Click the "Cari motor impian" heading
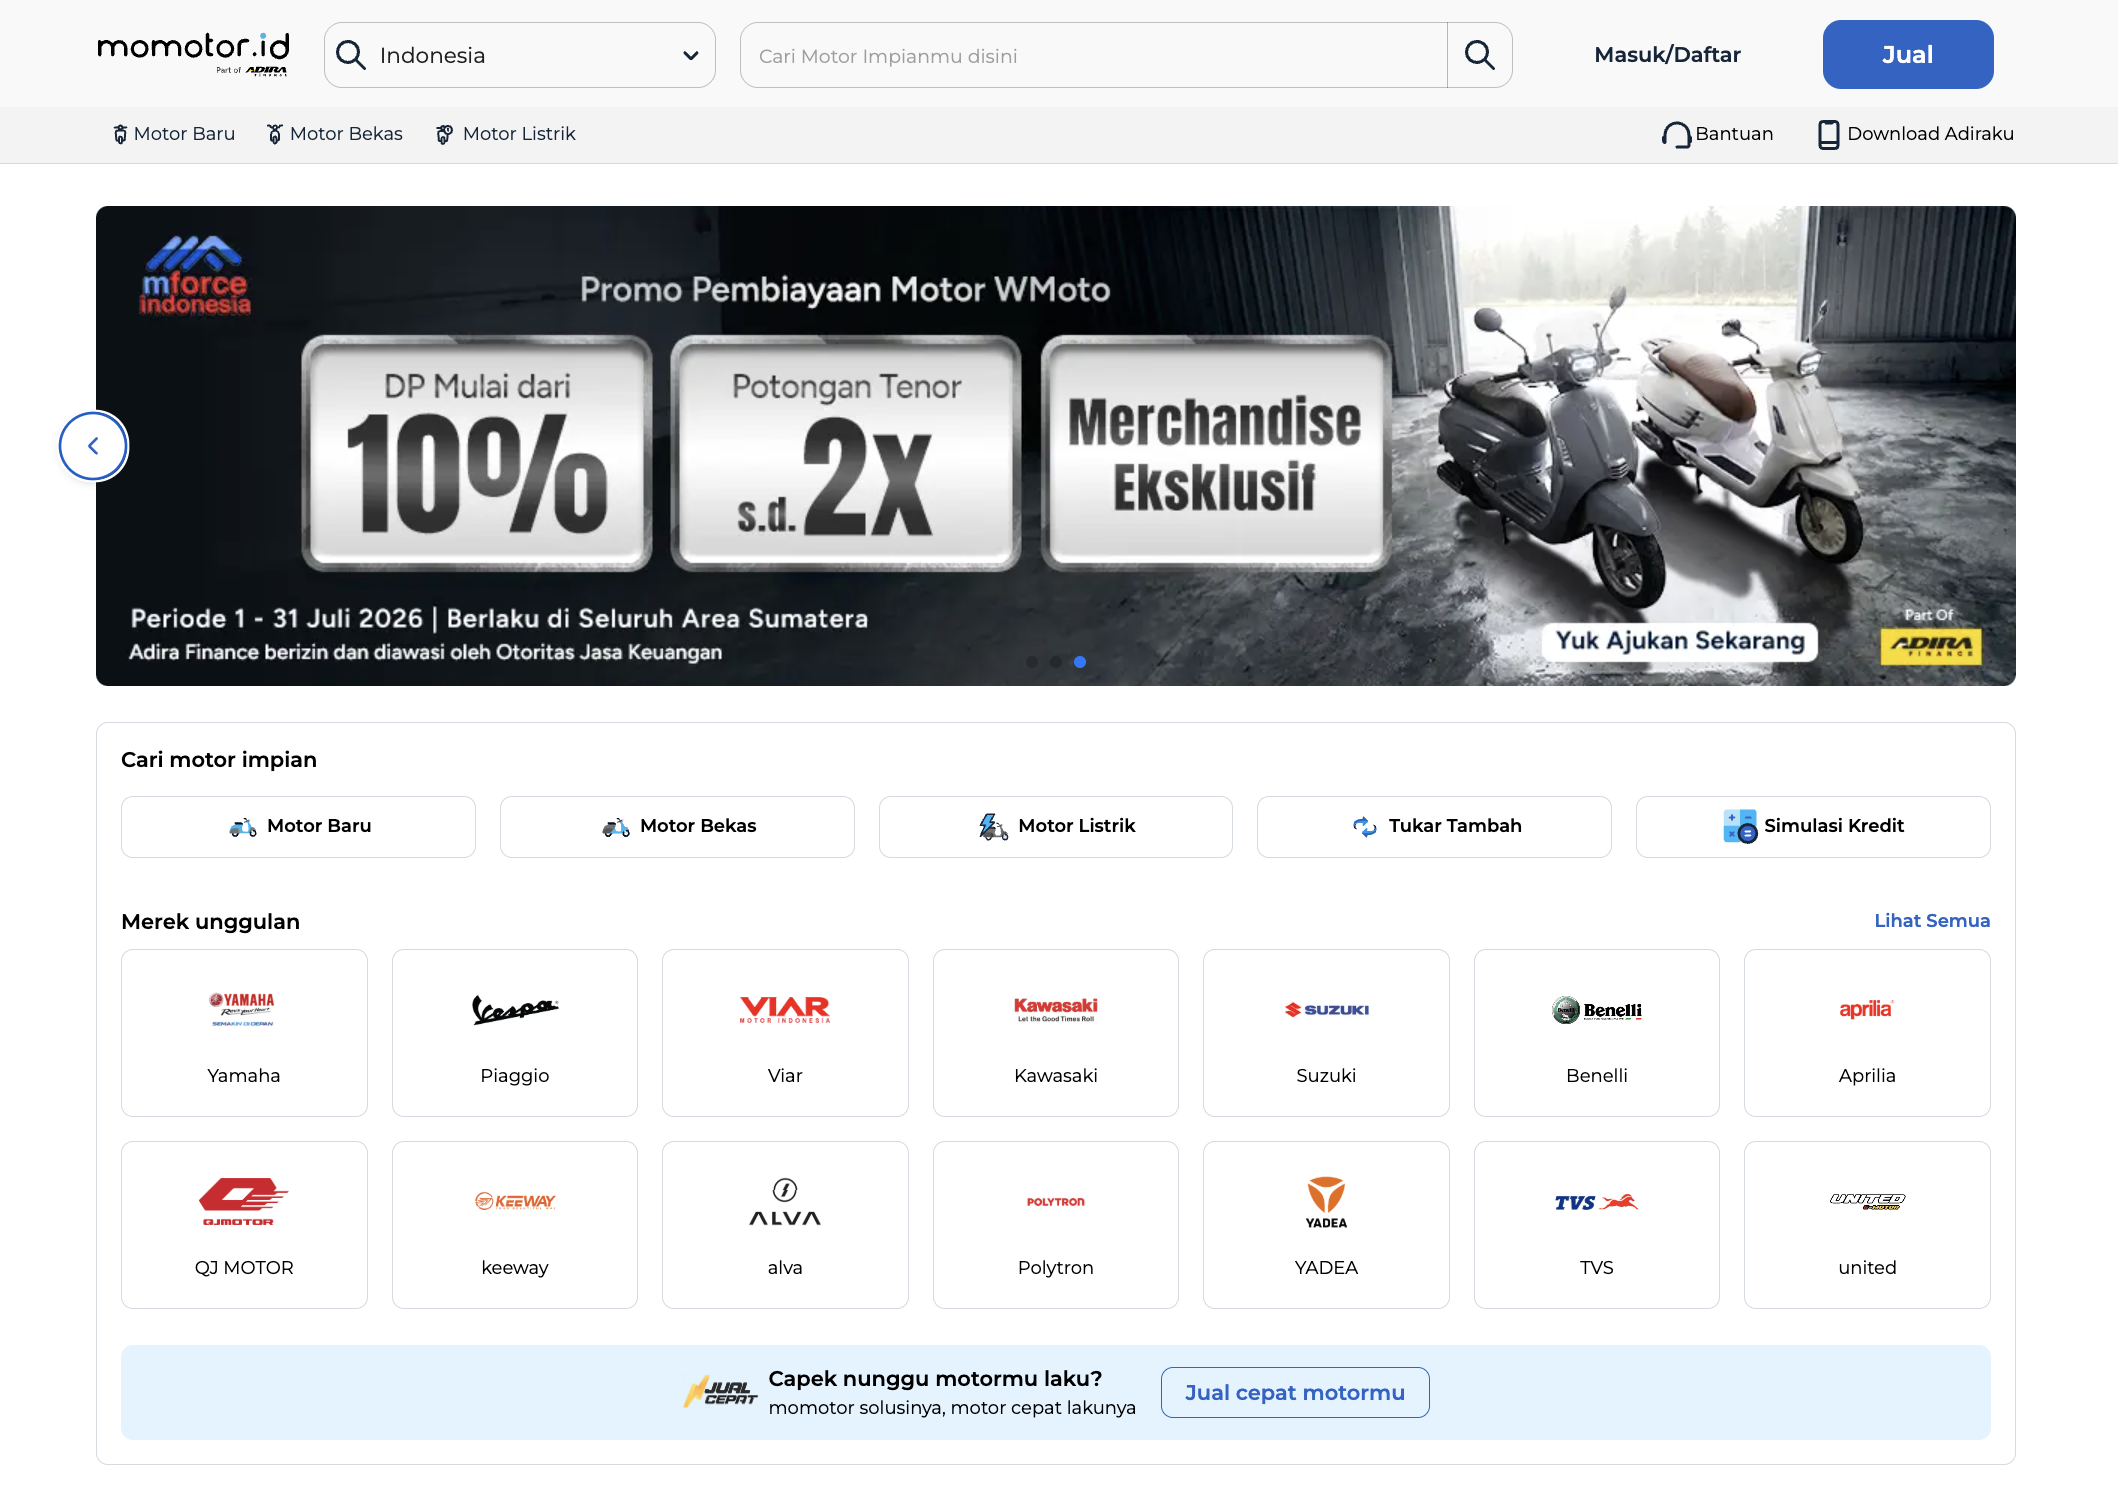 tap(219, 760)
